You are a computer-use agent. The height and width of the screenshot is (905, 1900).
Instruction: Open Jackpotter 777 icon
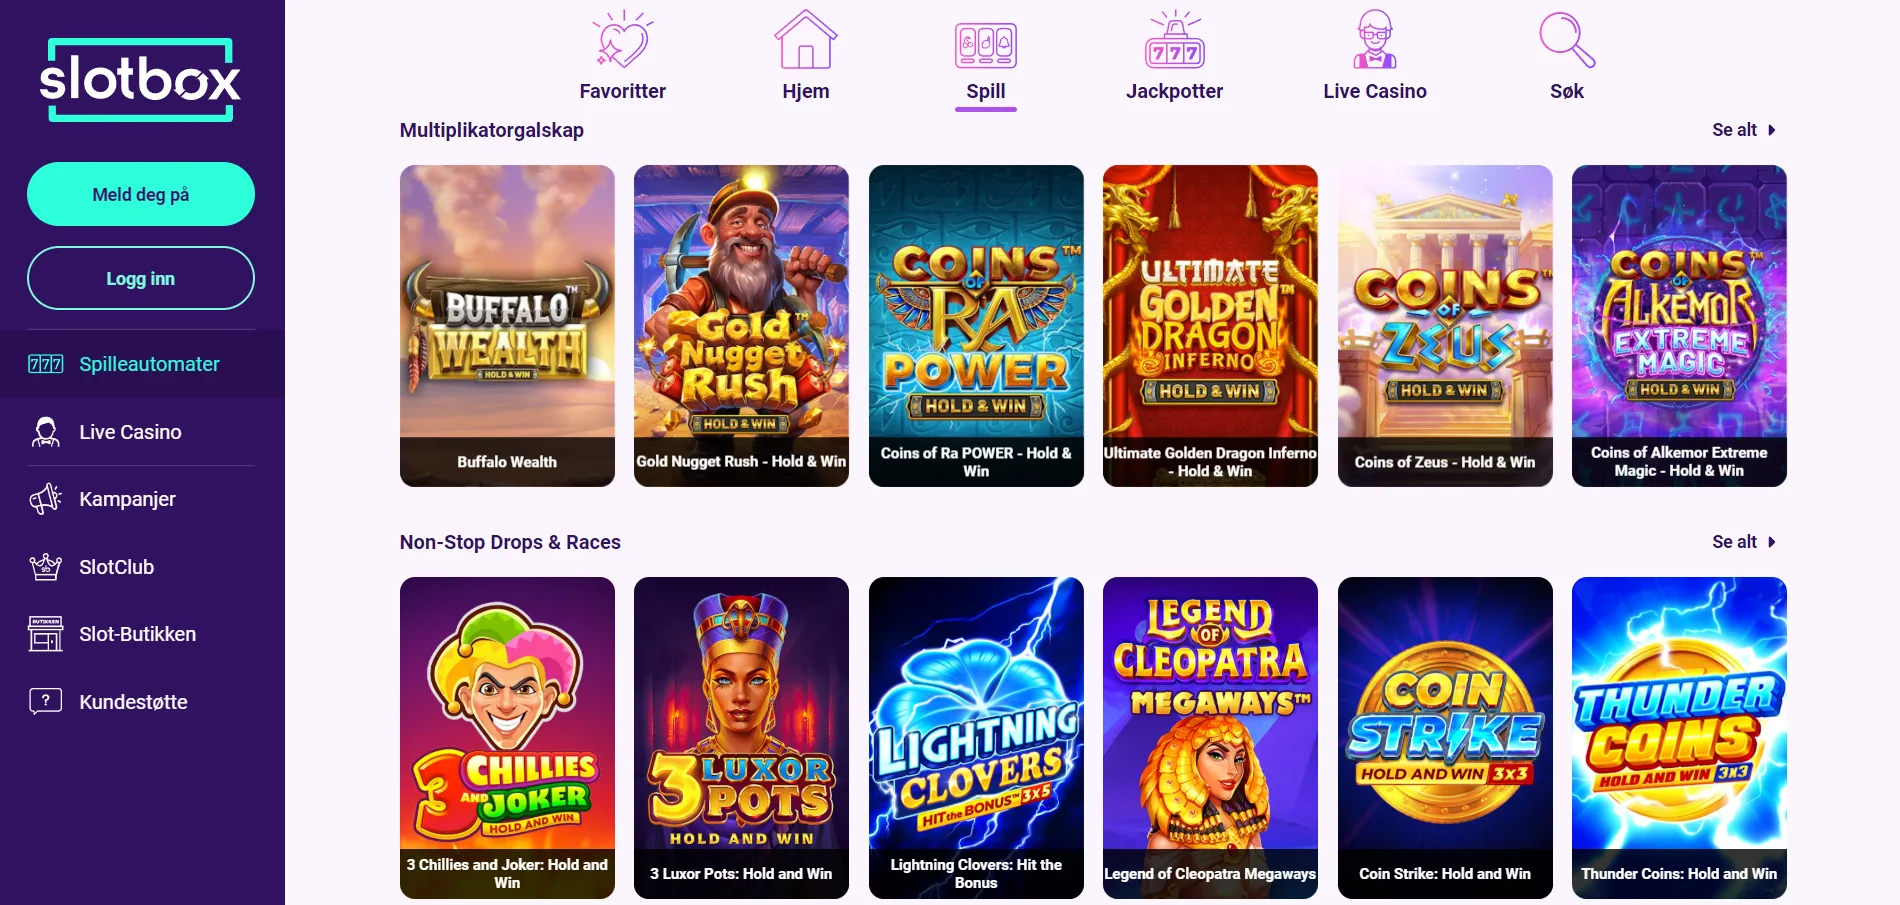[x=1174, y=40]
